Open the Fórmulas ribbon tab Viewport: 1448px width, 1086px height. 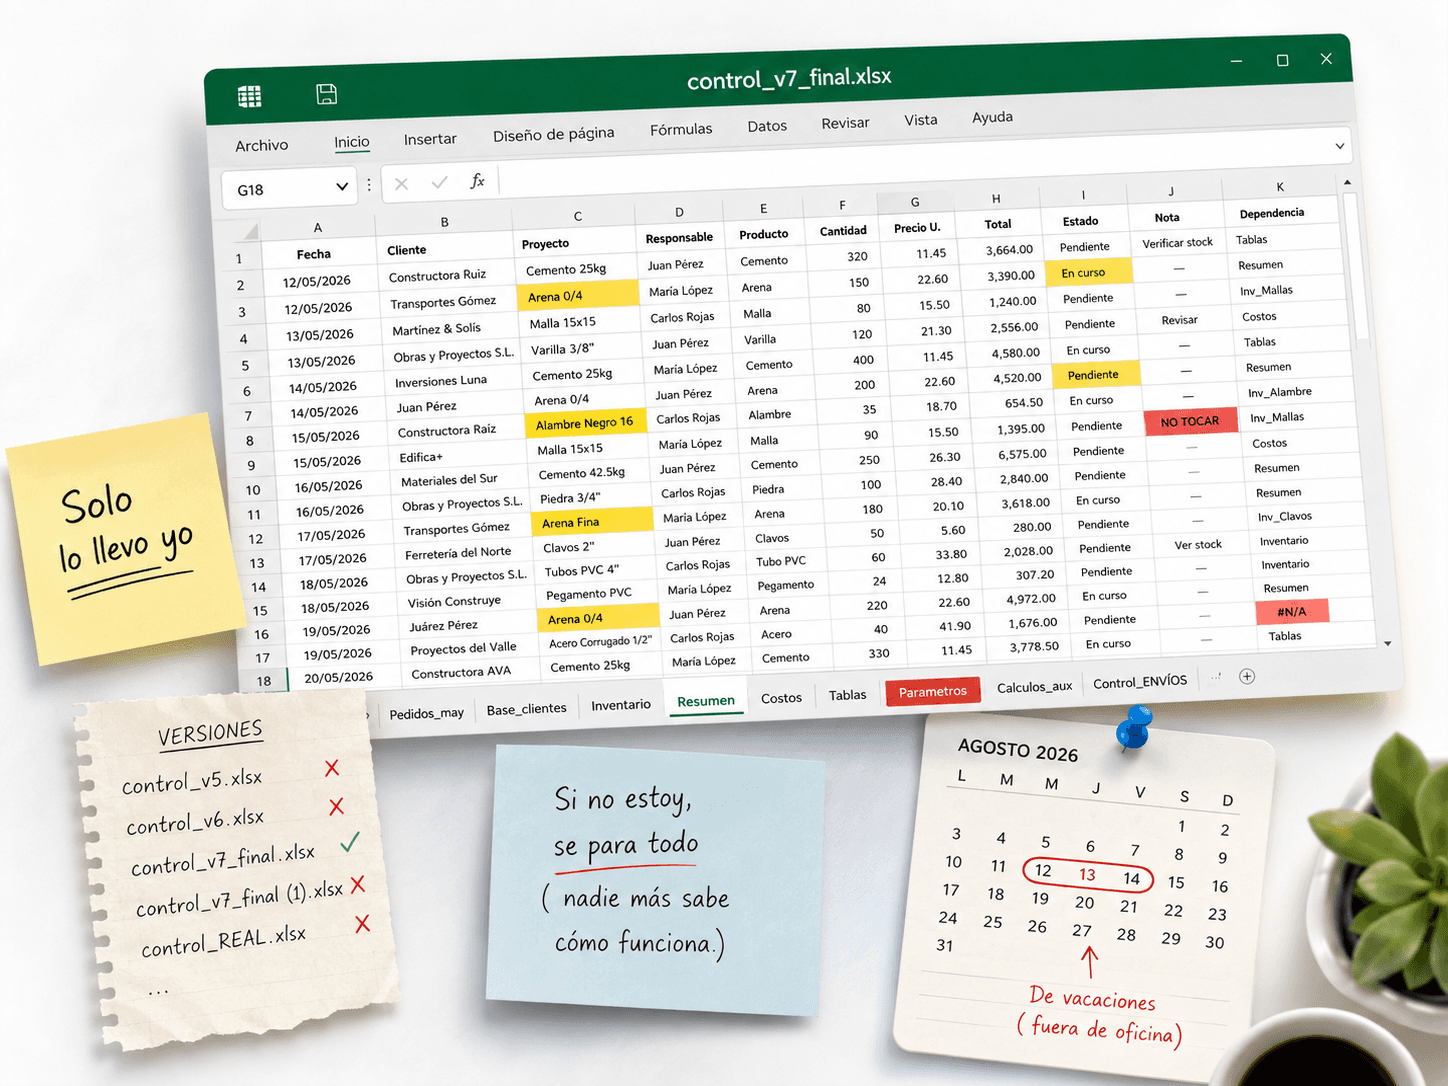pyautogui.click(x=681, y=129)
